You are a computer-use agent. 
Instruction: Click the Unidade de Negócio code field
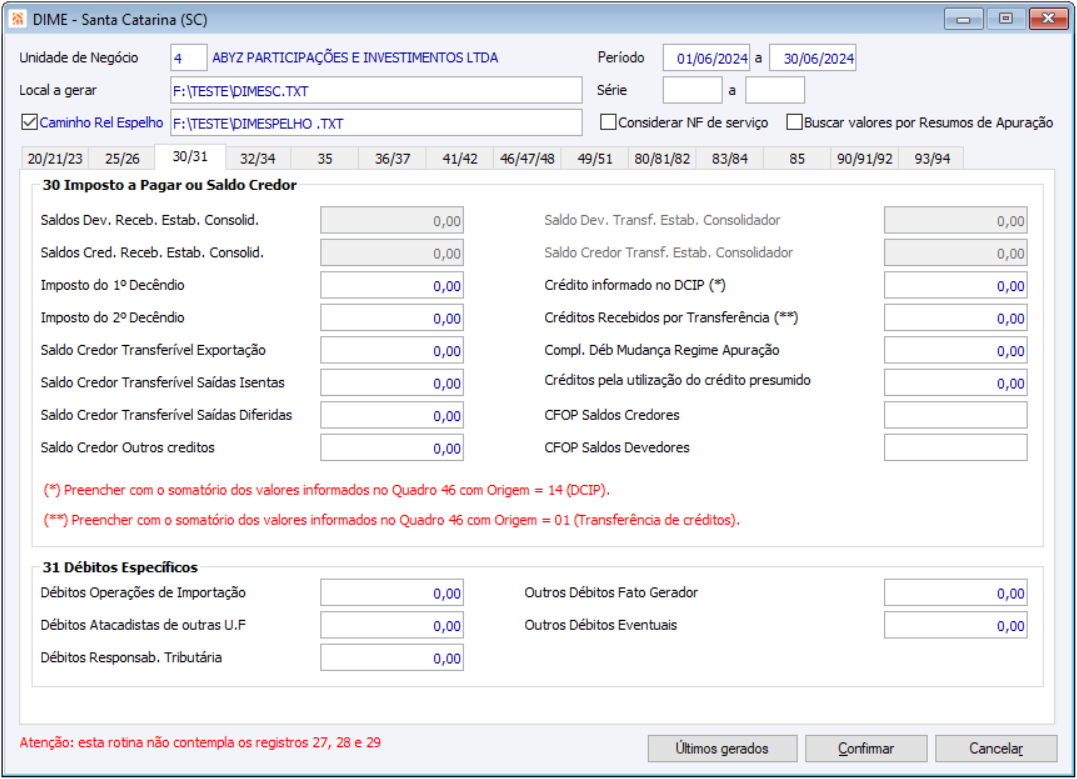(188, 58)
